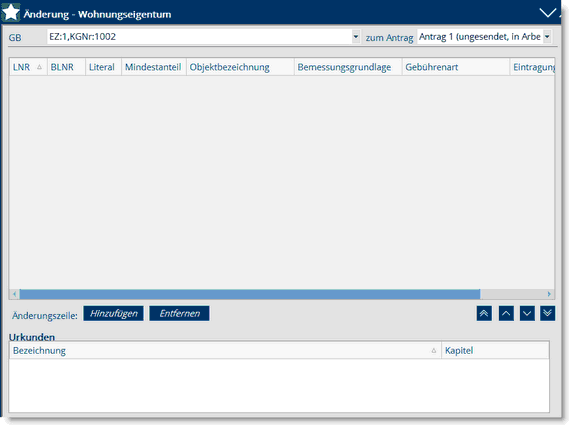This screenshot has width=571, height=427.
Task: Open the zum Antrag dropdown arrow
Action: (x=547, y=37)
